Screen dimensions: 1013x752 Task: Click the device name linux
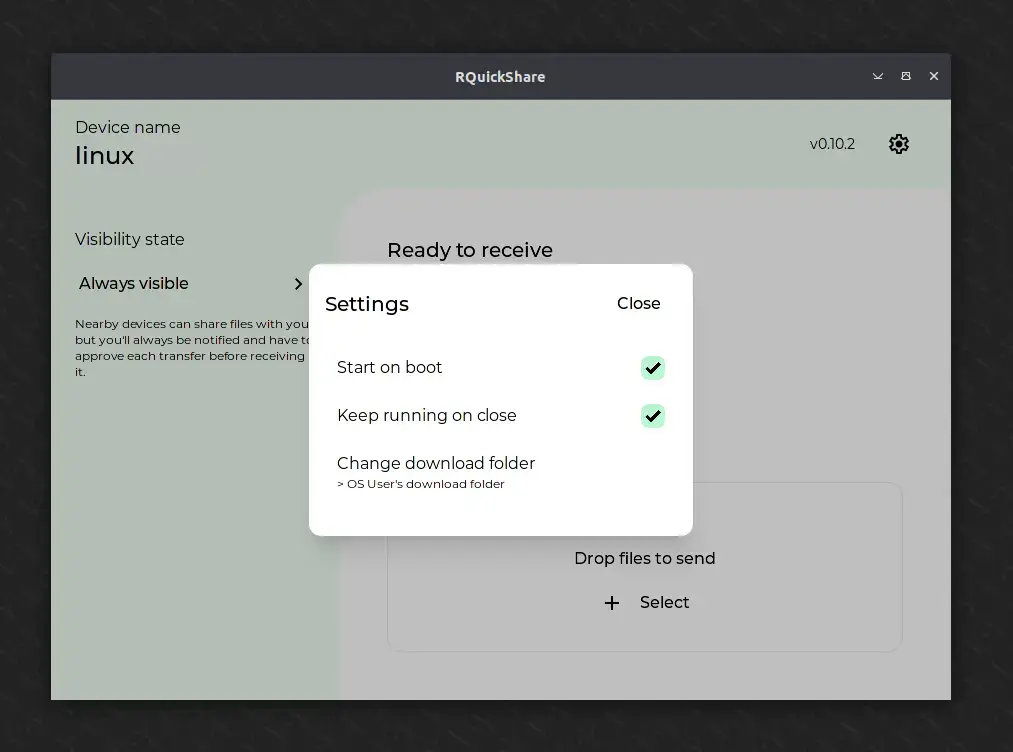click(105, 156)
